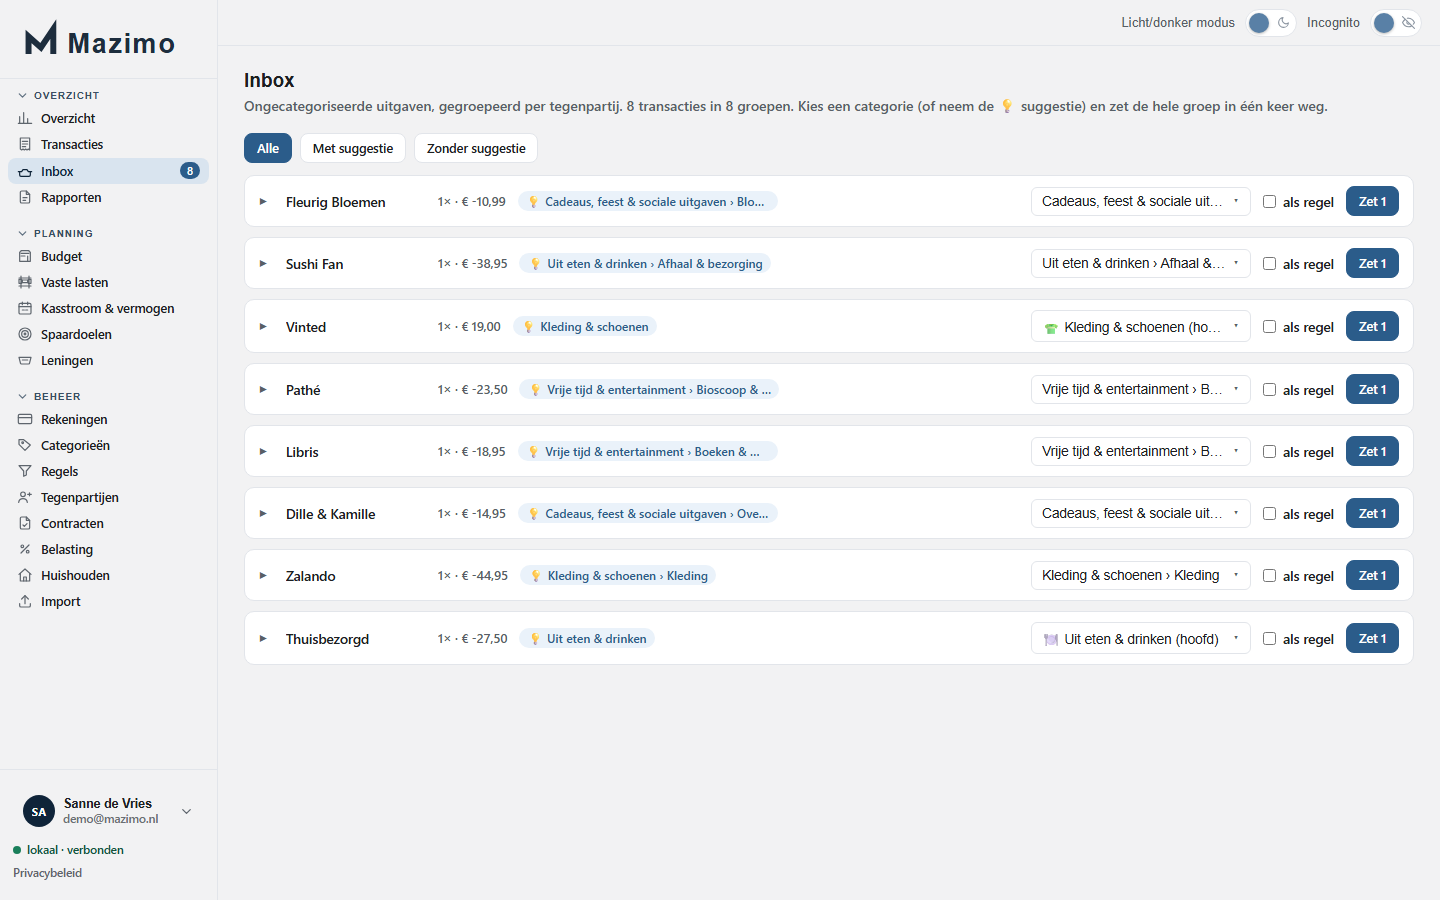Open category dropdown for Zalando
This screenshot has width=1440, height=900.
[x=1141, y=575]
